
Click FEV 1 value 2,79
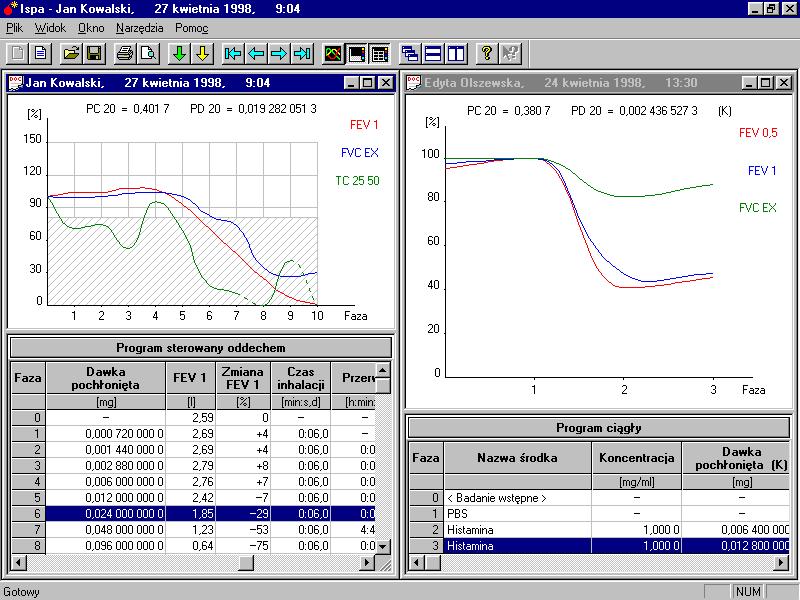(191, 466)
